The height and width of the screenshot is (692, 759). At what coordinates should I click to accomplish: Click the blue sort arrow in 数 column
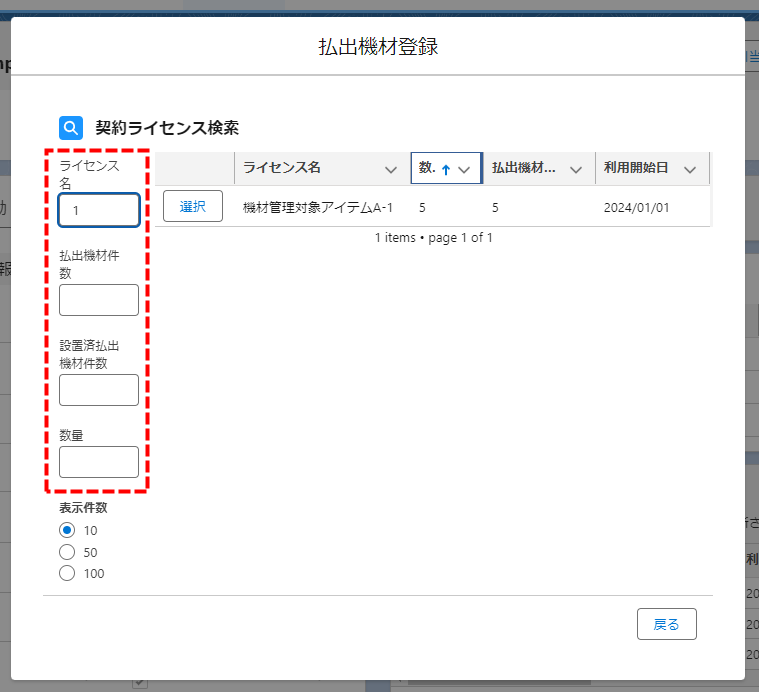pyautogui.click(x=445, y=169)
